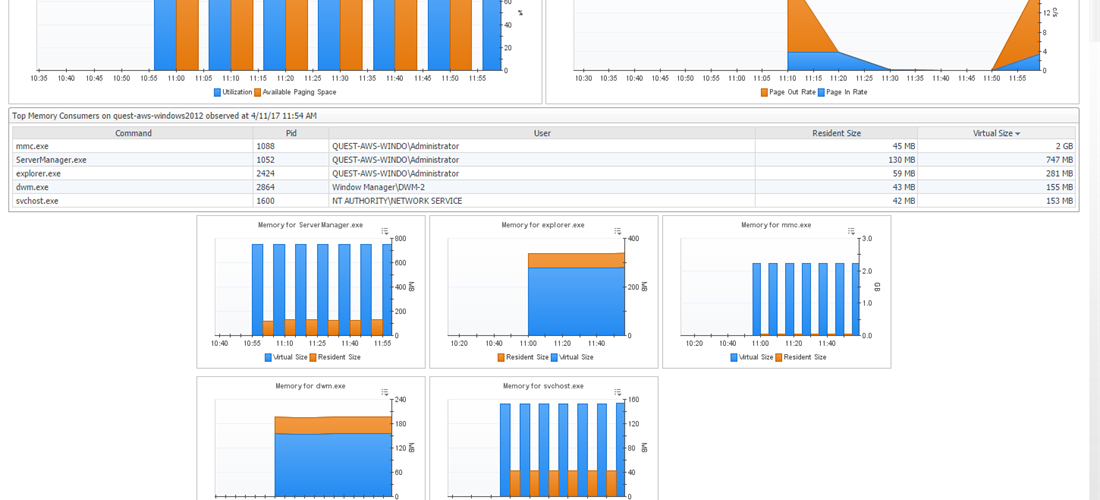Click the User column header
This screenshot has width=1100, height=500.
pyautogui.click(x=541, y=133)
